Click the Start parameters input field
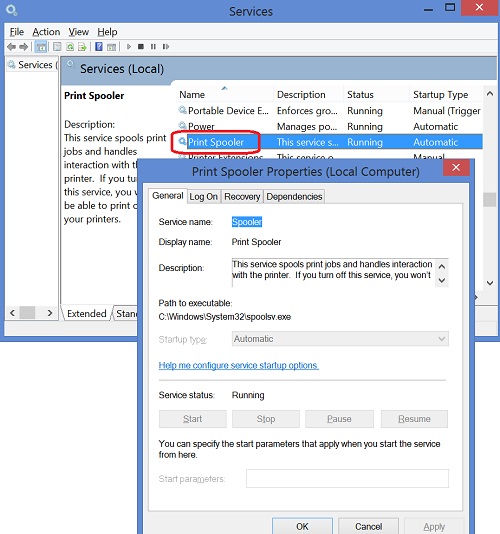The width and height of the screenshot is (500, 534). (347, 478)
